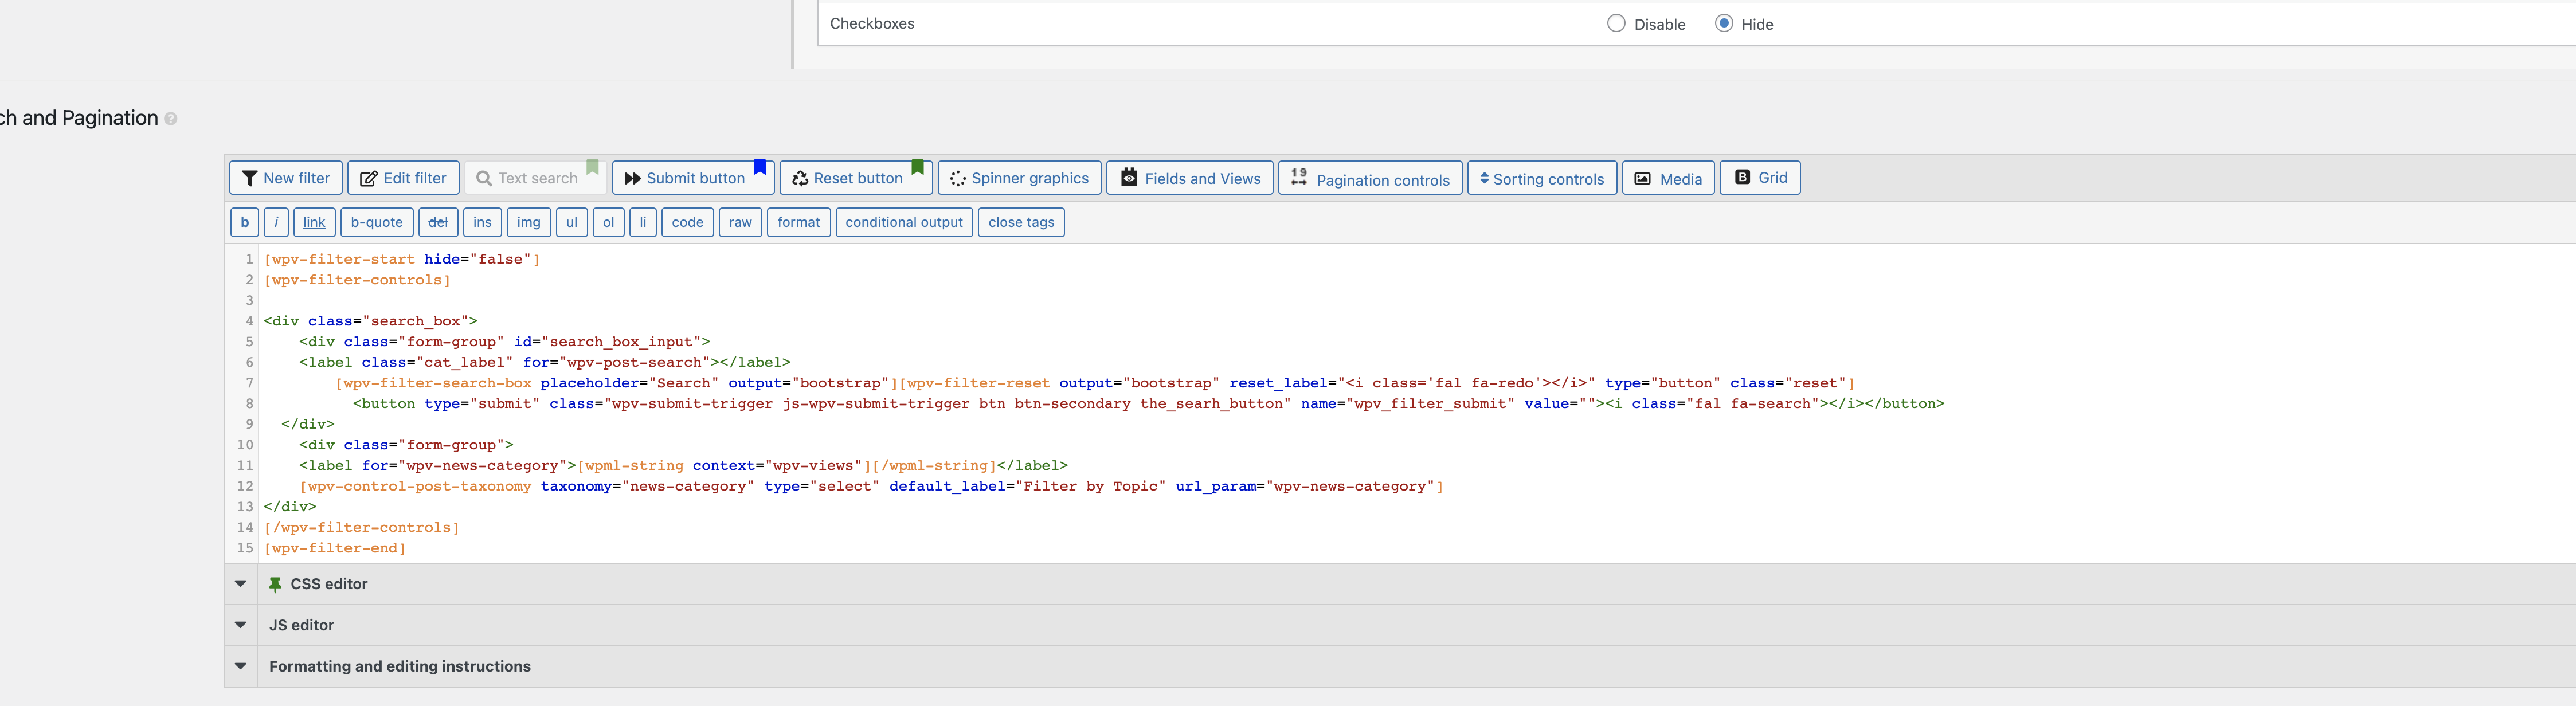Click code line 8 button submit
Image resolution: width=2576 pixels, height=706 pixels.
click(1148, 404)
